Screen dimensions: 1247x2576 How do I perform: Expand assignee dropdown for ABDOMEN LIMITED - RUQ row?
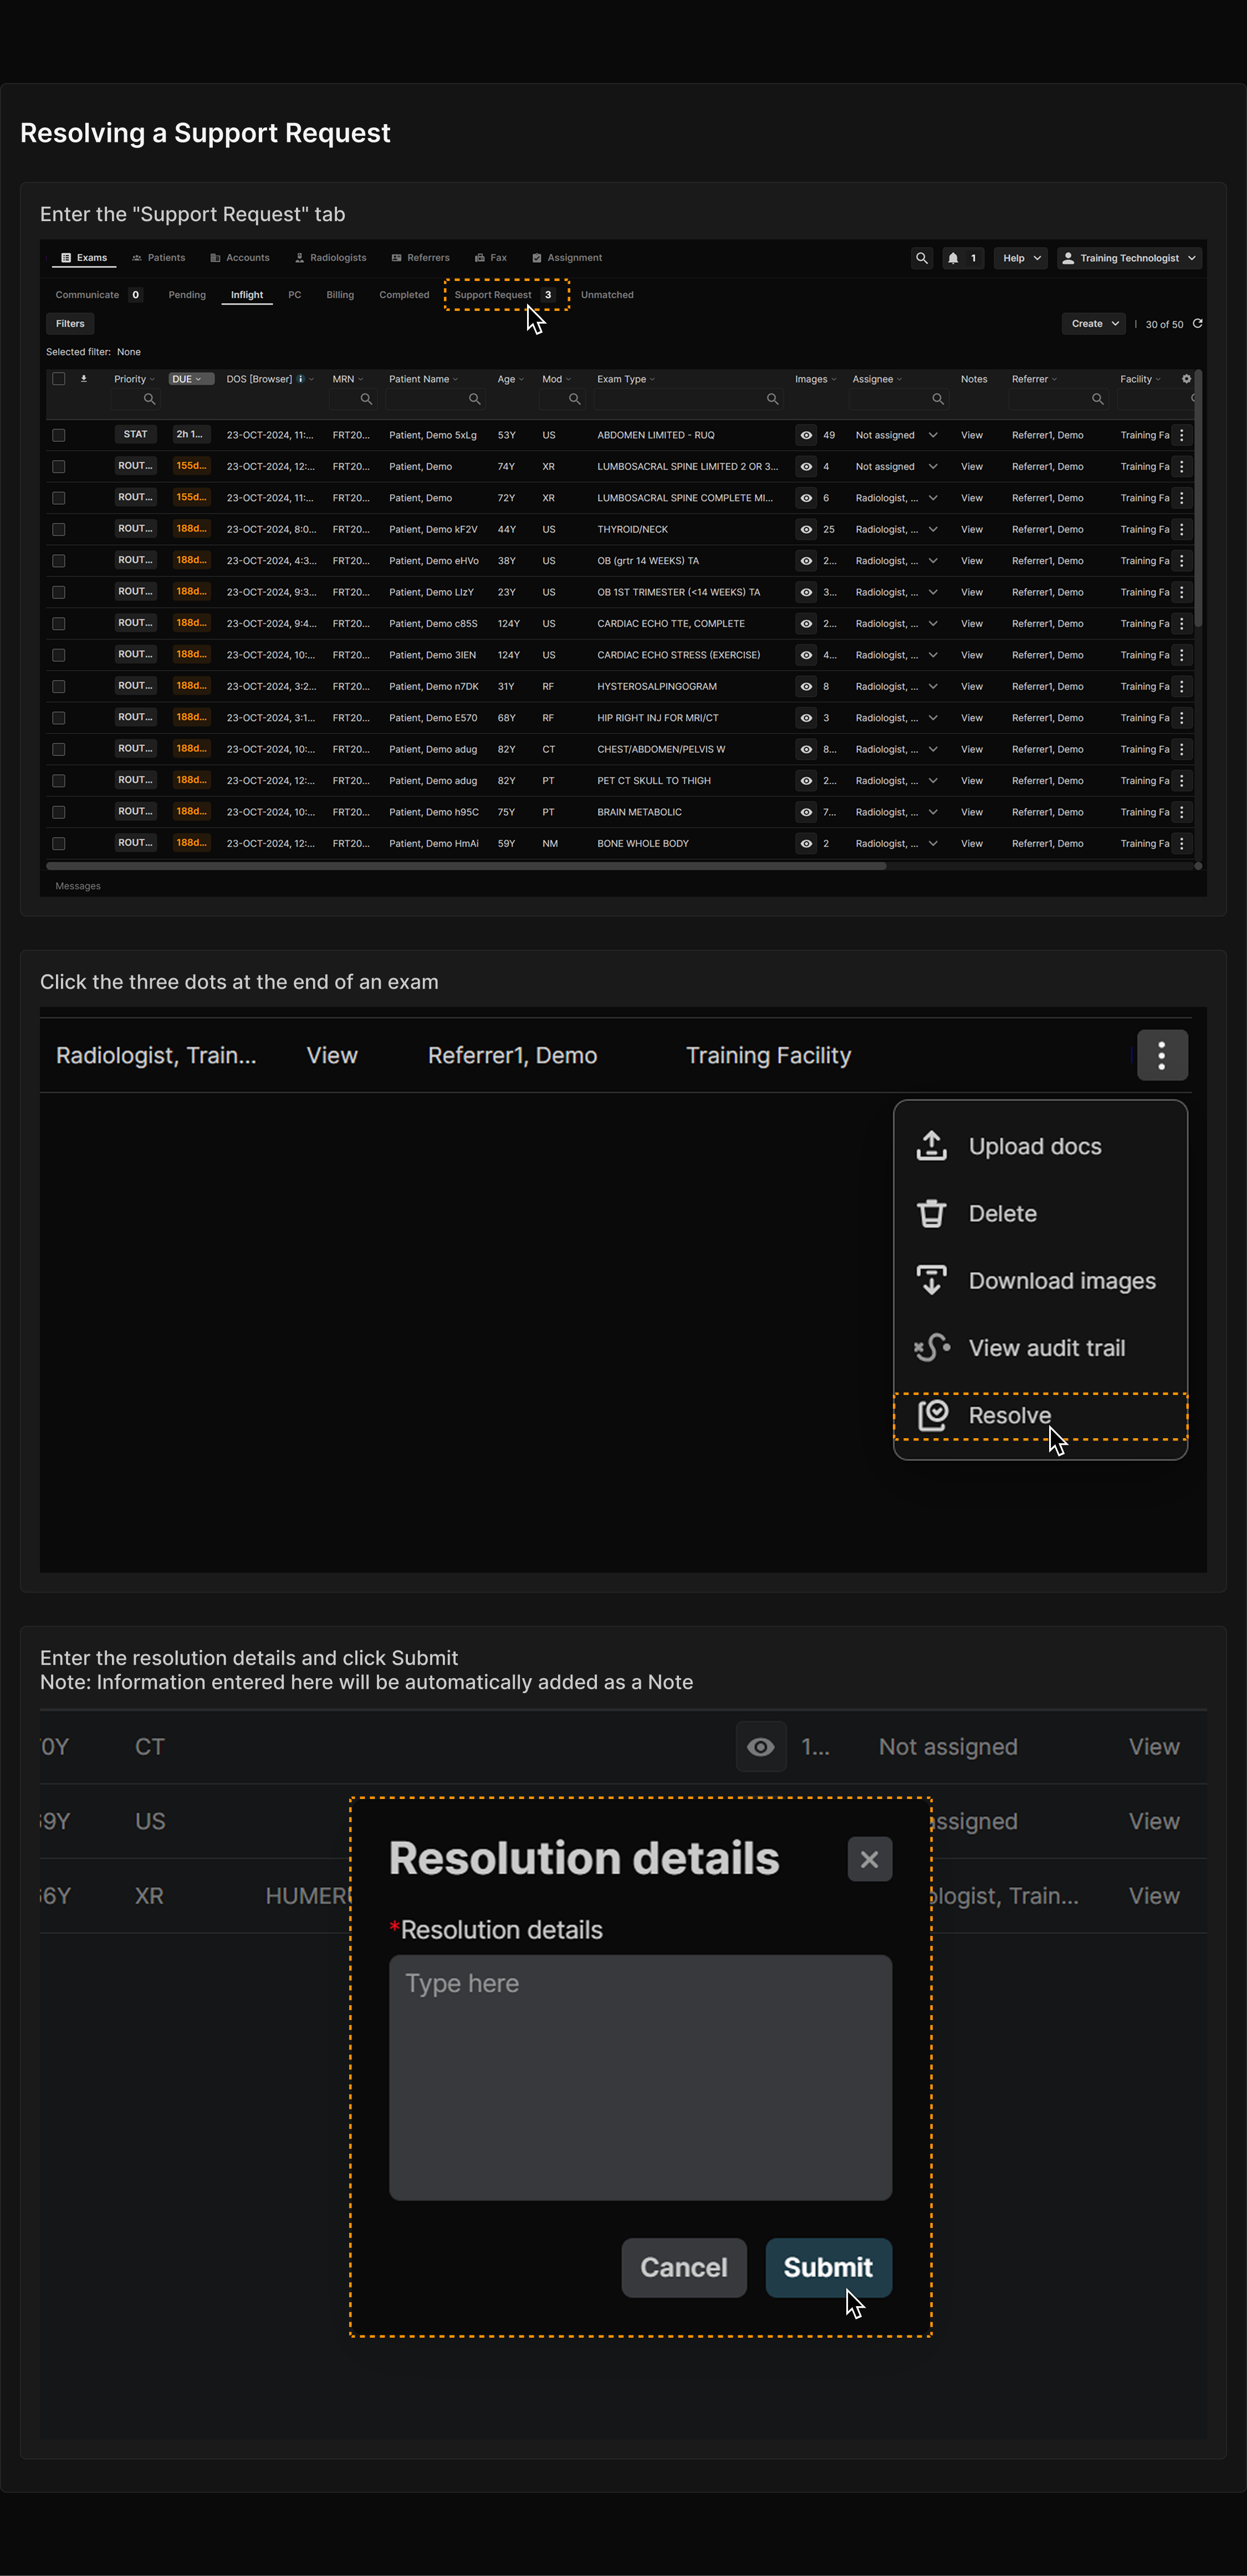click(932, 435)
